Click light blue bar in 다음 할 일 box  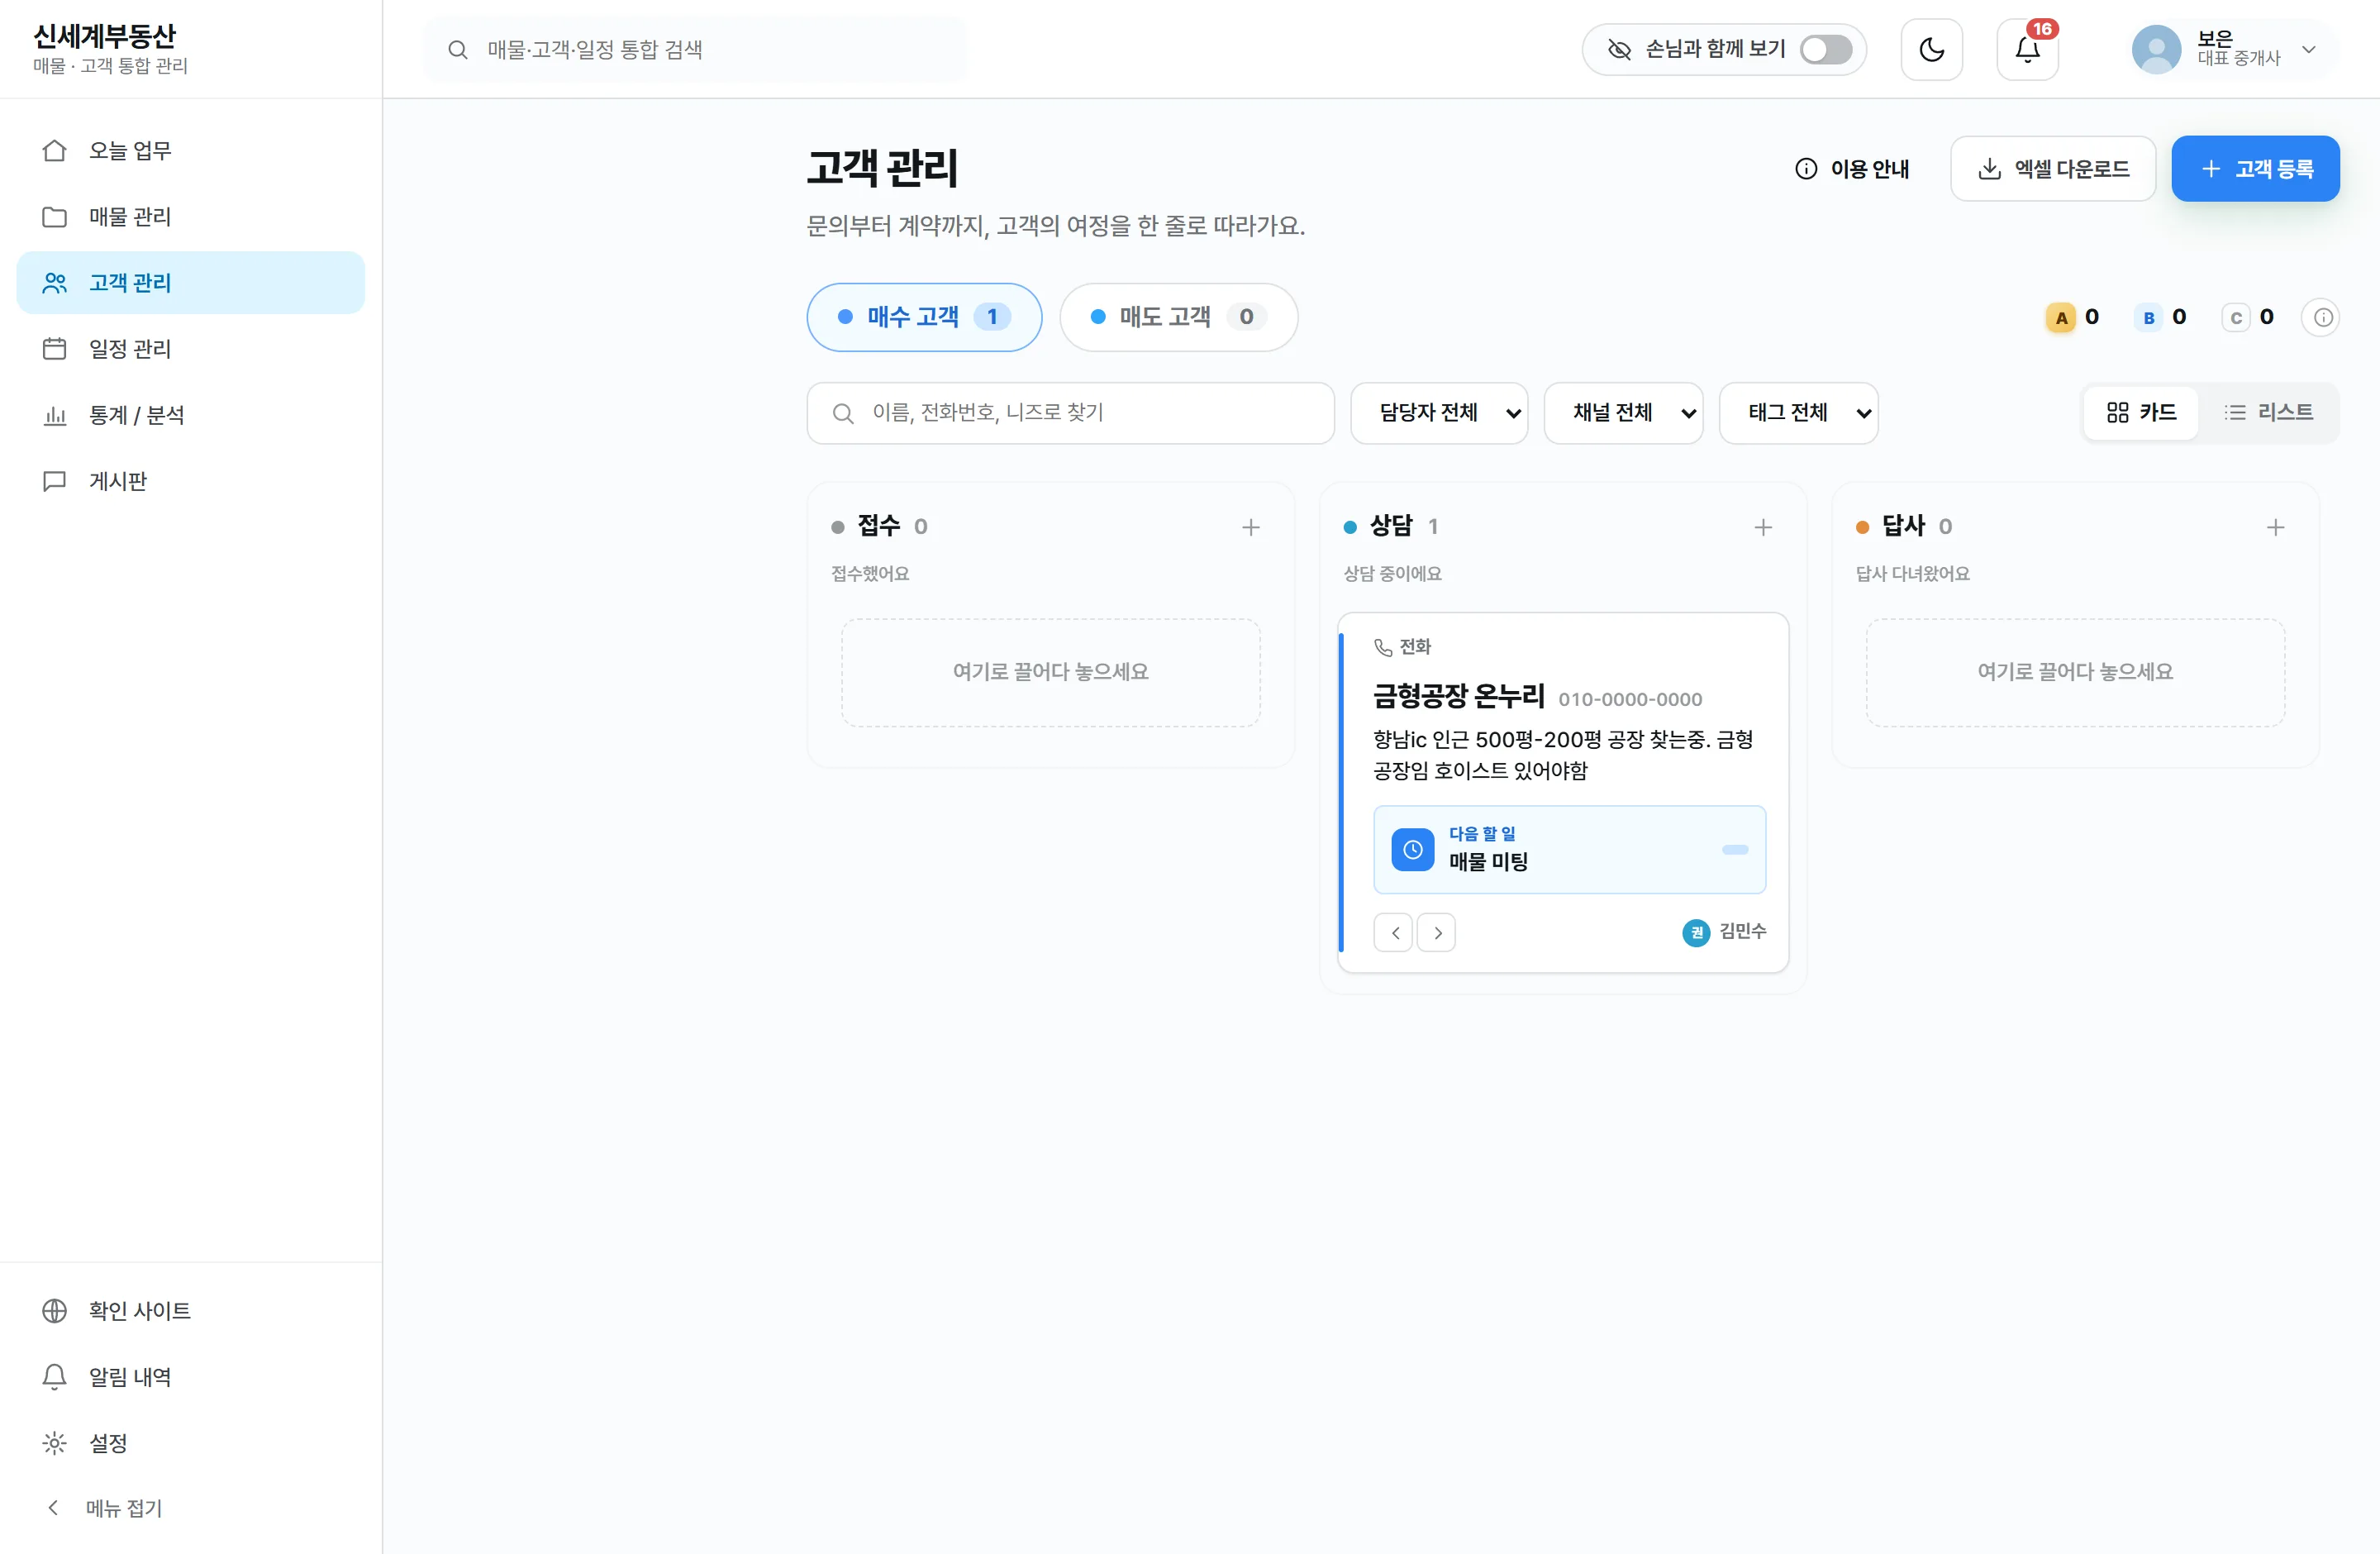[1734, 849]
